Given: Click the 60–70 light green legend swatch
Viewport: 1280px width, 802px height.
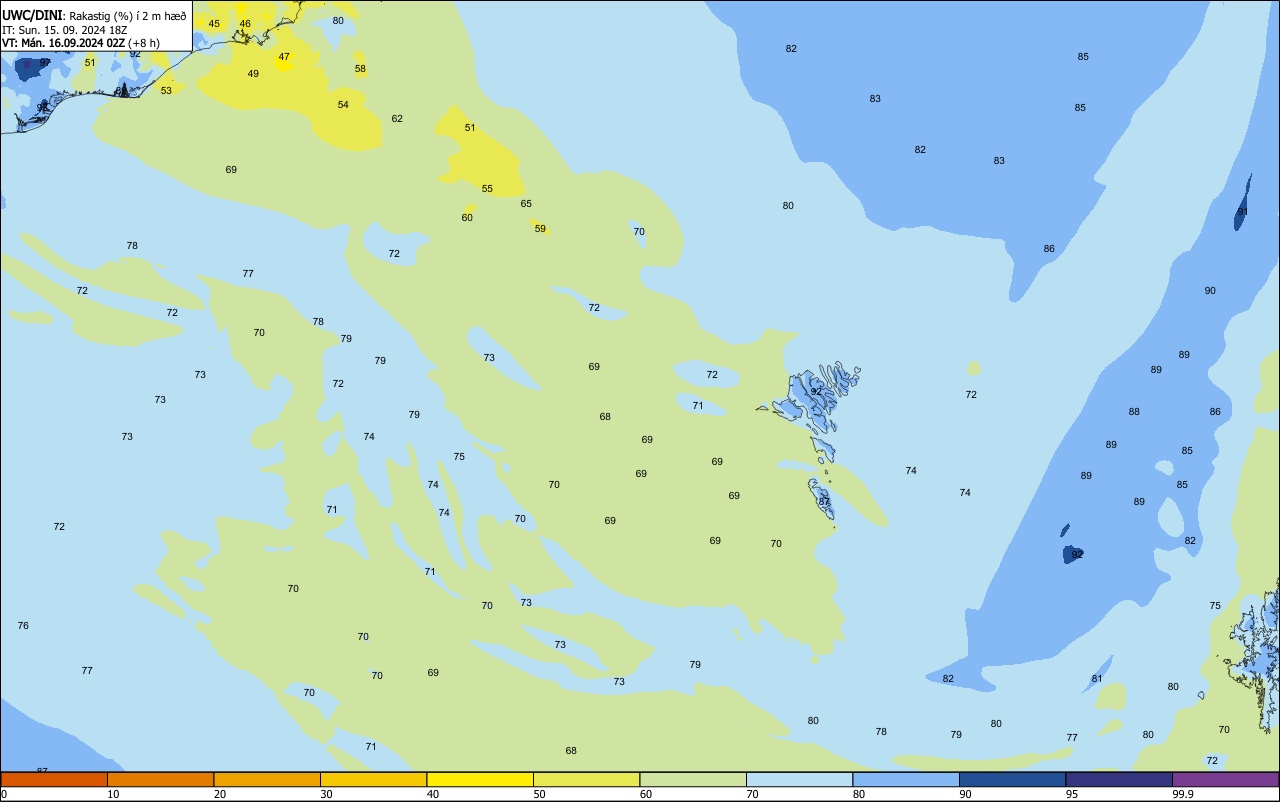Looking at the screenshot, I should pyautogui.click(x=693, y=779).
